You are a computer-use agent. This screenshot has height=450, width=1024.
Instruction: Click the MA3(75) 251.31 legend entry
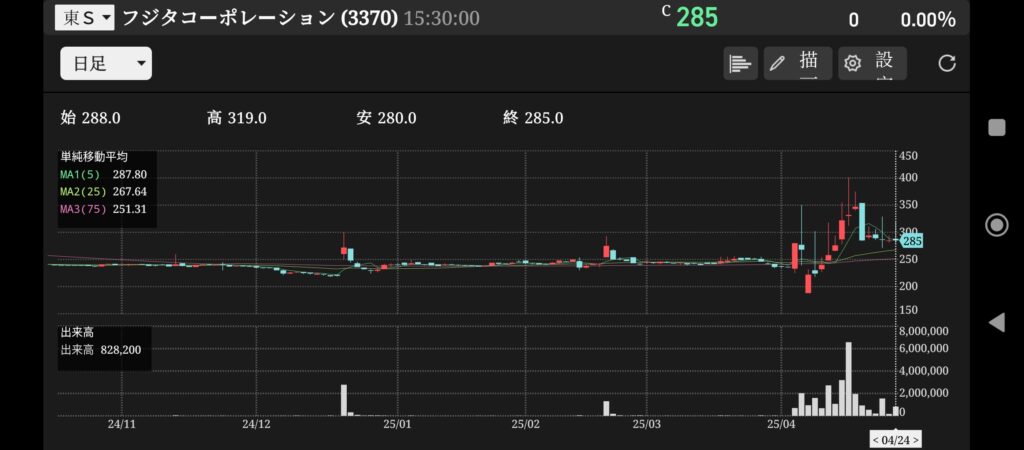click(x=103, y=209)
